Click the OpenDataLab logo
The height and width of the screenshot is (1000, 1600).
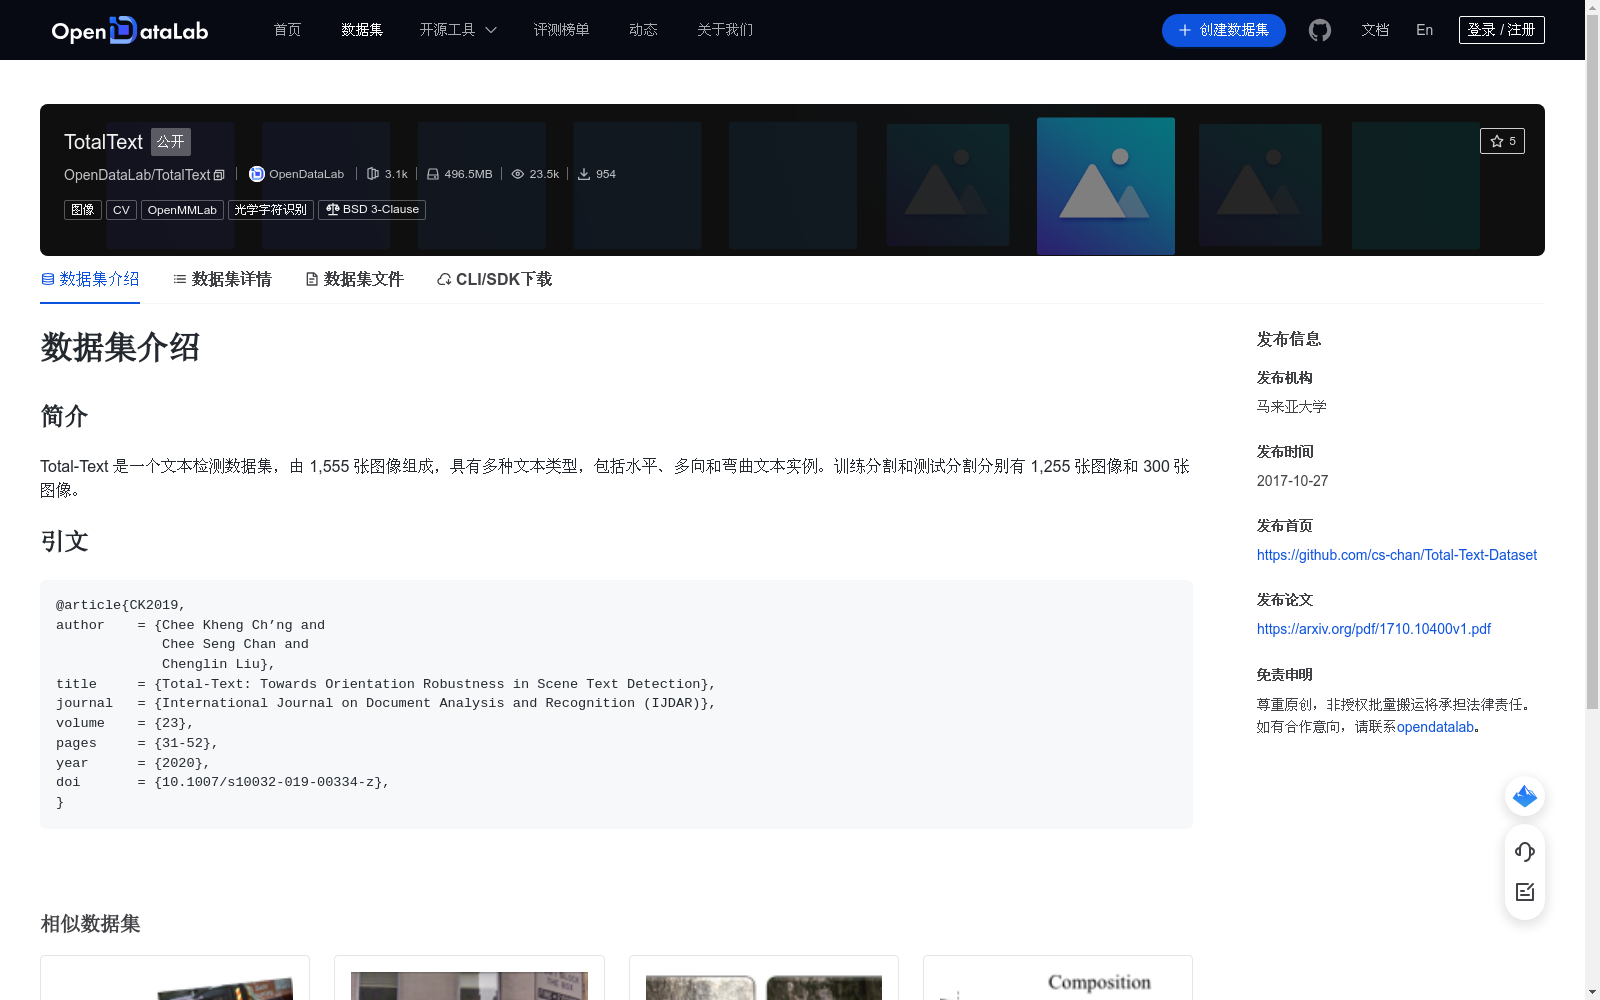tap(130, 30)
